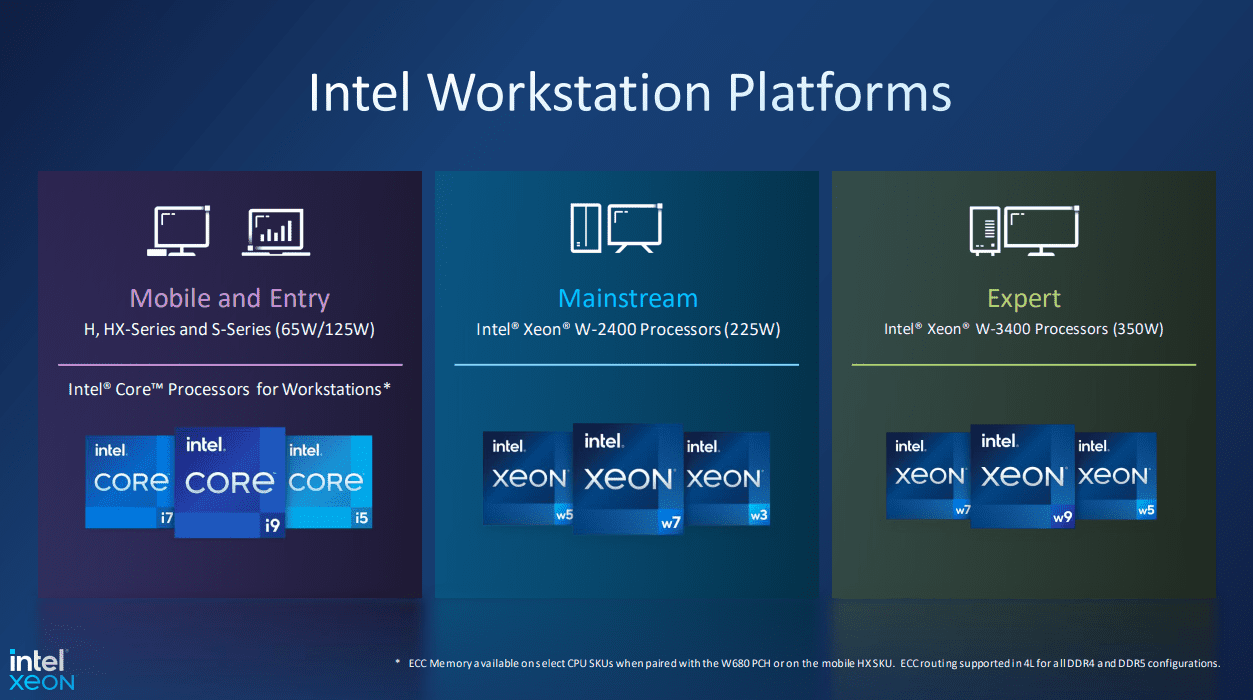Select the workstation icon above Expert
Viewport: 1253px width, 700px height.
coord(1023,230)
